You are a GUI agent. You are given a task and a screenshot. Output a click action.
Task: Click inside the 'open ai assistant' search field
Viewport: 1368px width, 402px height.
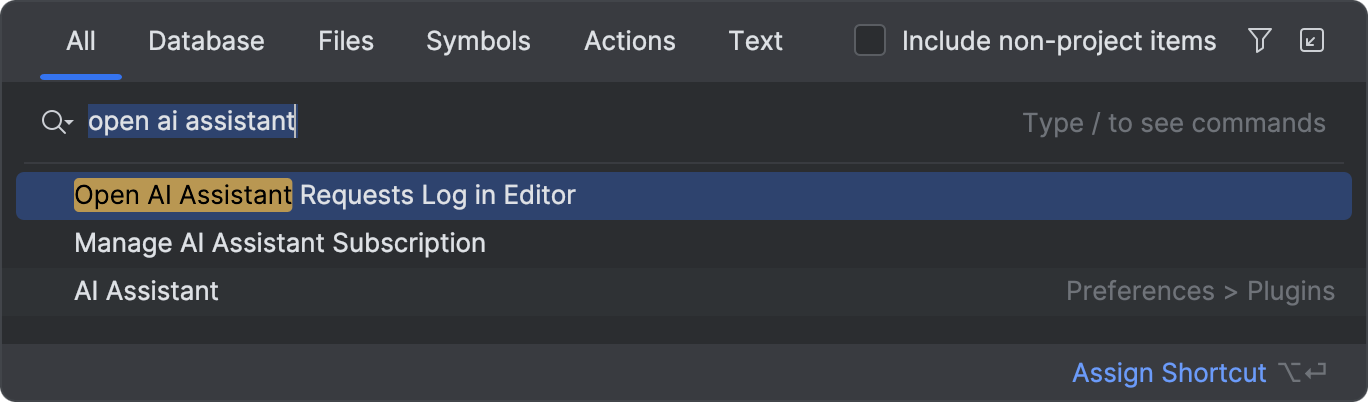[x=550, y=123]
